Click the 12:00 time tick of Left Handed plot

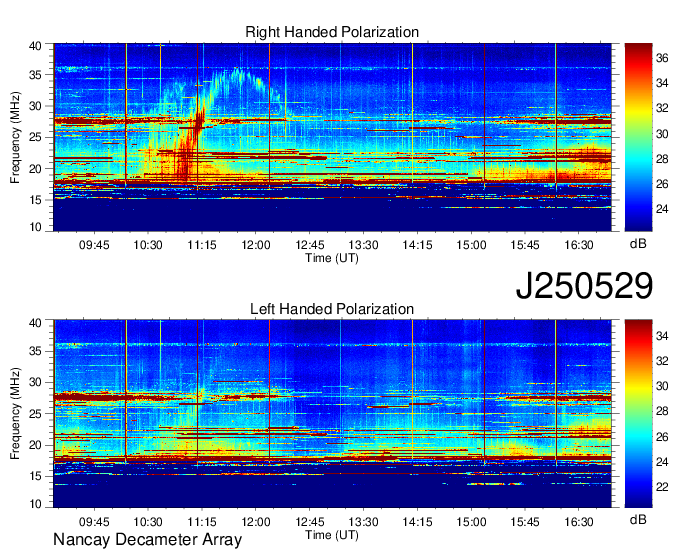(256, 522)
